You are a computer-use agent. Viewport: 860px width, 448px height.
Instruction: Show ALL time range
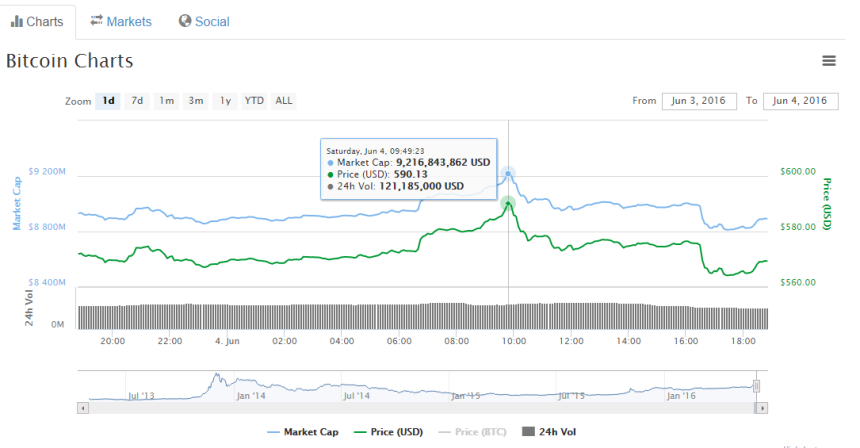284,101
